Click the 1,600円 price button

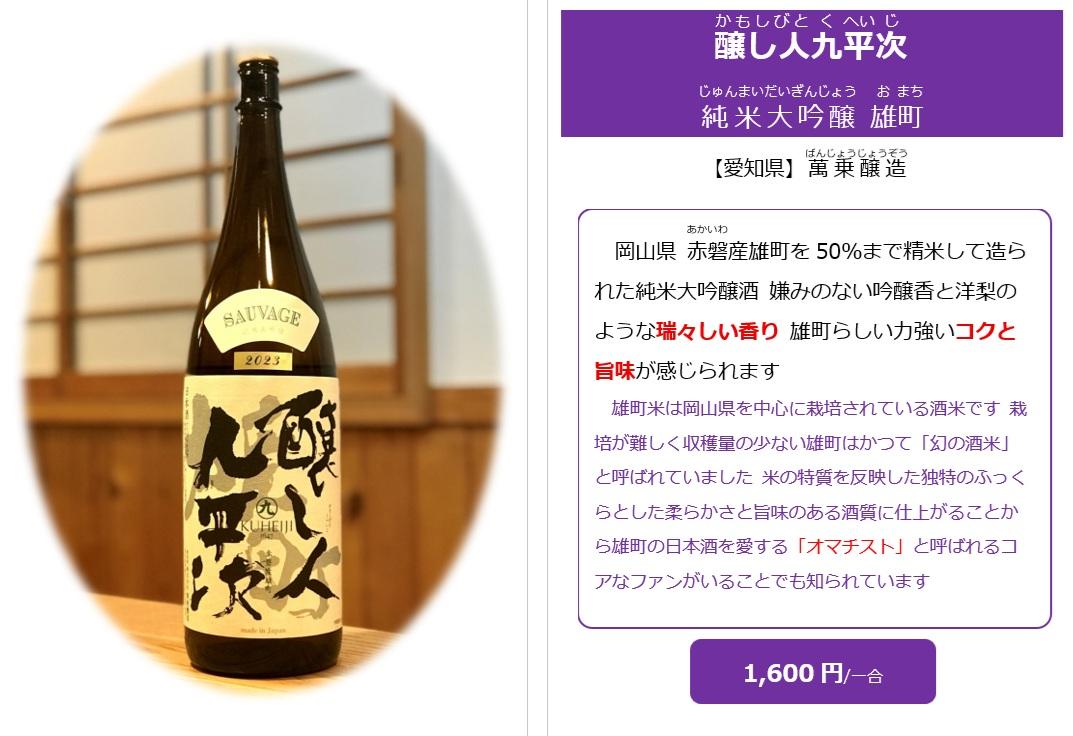click(812, 672)
